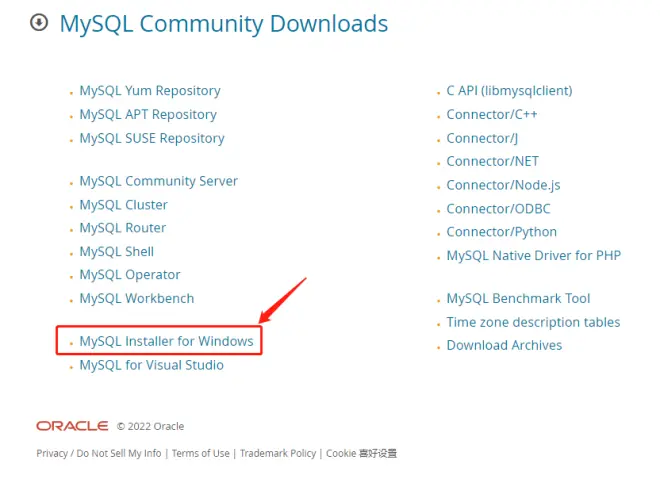
Task: Open the MySQL Cluster link
Action: tap(124, 205)
